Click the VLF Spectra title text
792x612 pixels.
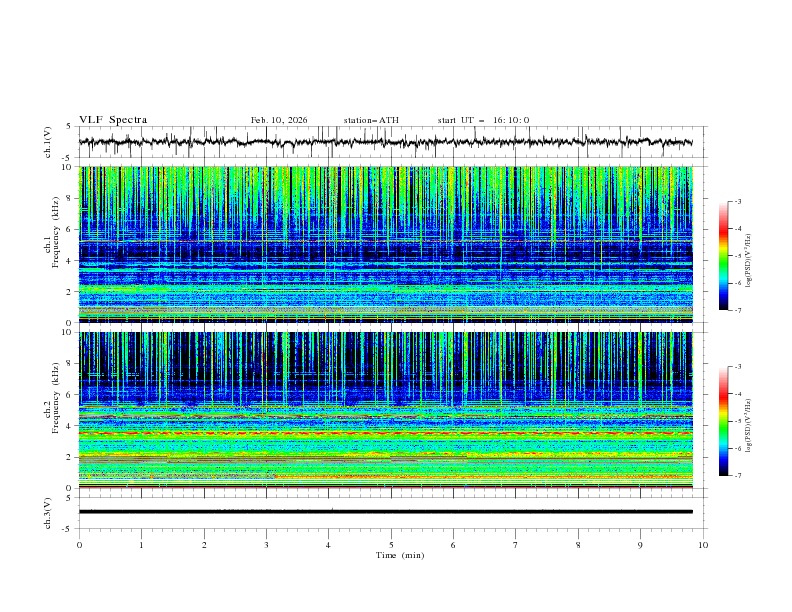tap(113, 120)
